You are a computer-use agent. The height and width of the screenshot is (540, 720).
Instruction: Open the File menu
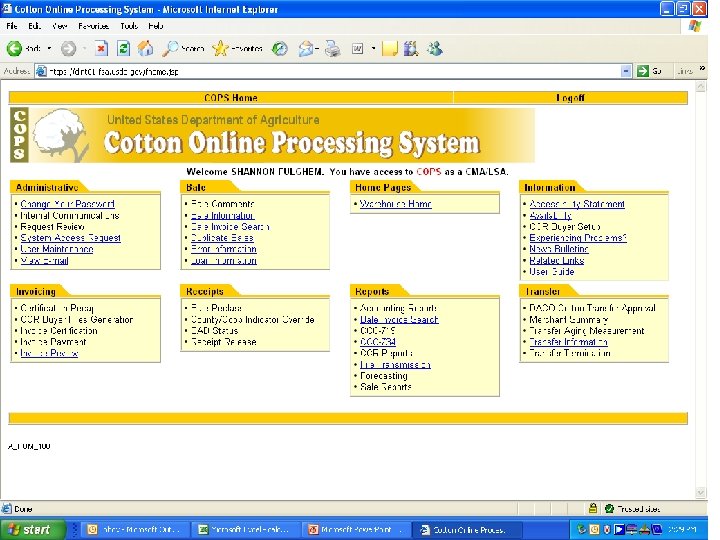tap(12, 26)
